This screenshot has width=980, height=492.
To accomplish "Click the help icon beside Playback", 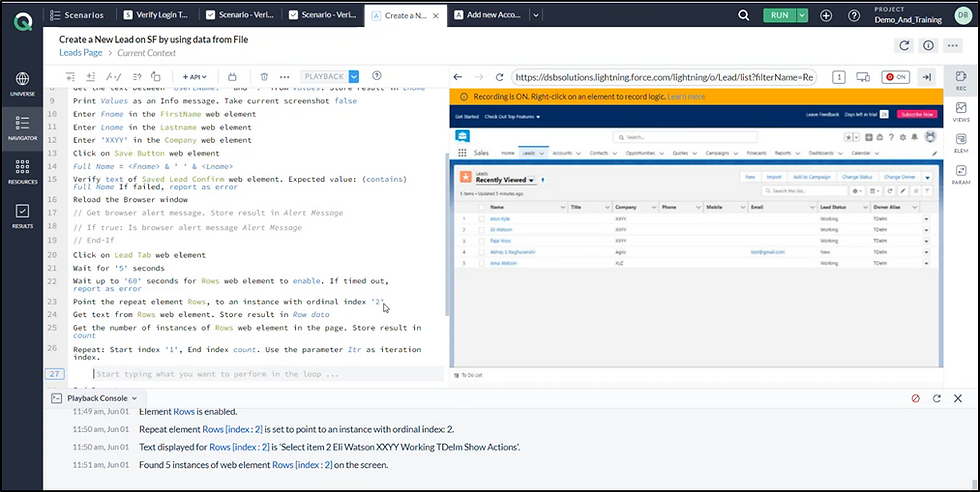I will coord(376,76).
